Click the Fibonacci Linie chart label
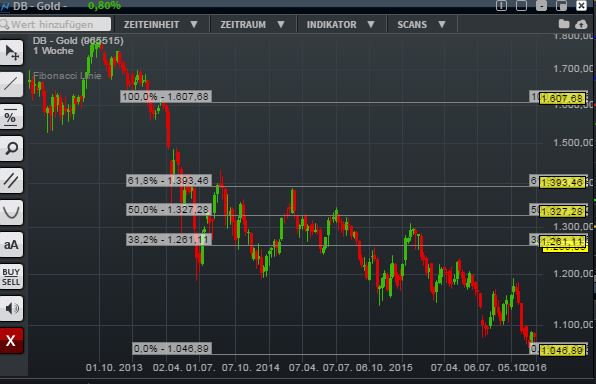The width and height of the screenshot is (596, 384). tap(67, 76)
